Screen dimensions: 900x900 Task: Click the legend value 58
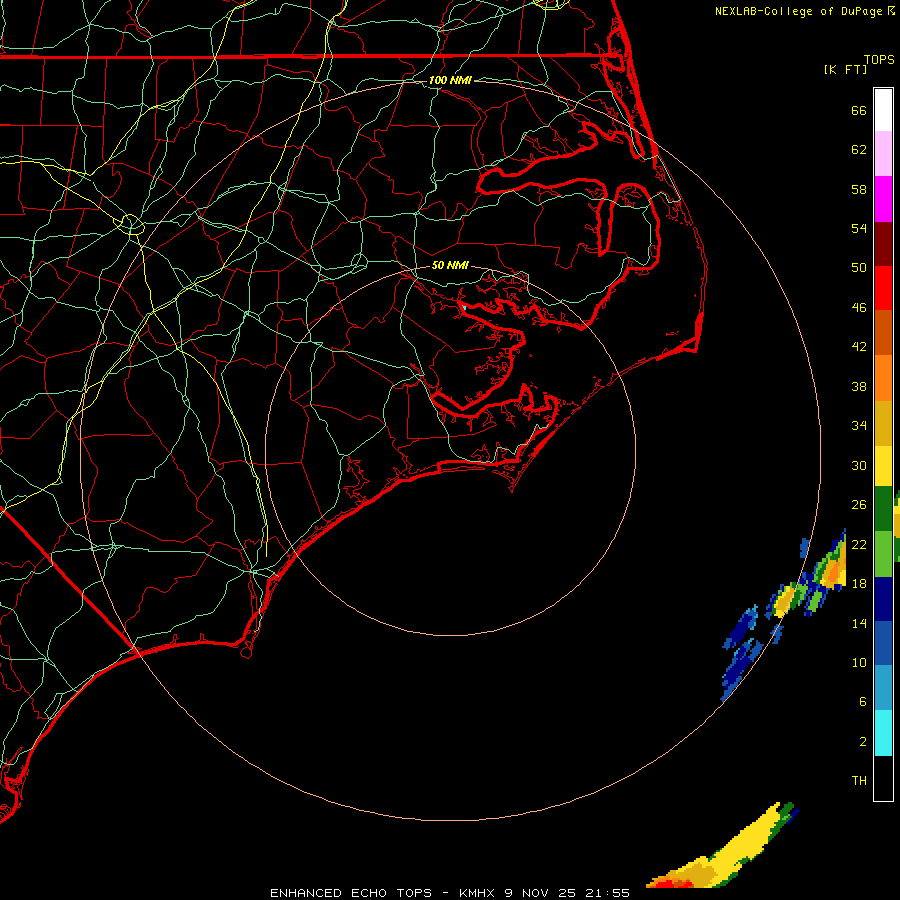[x=859, y=189]
